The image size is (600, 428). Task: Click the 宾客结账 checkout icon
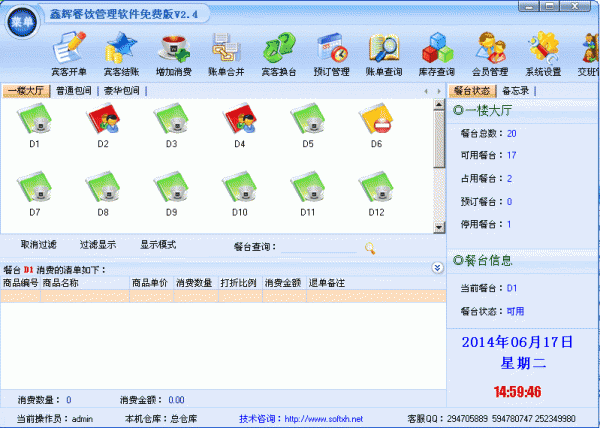tap(121, 54)
